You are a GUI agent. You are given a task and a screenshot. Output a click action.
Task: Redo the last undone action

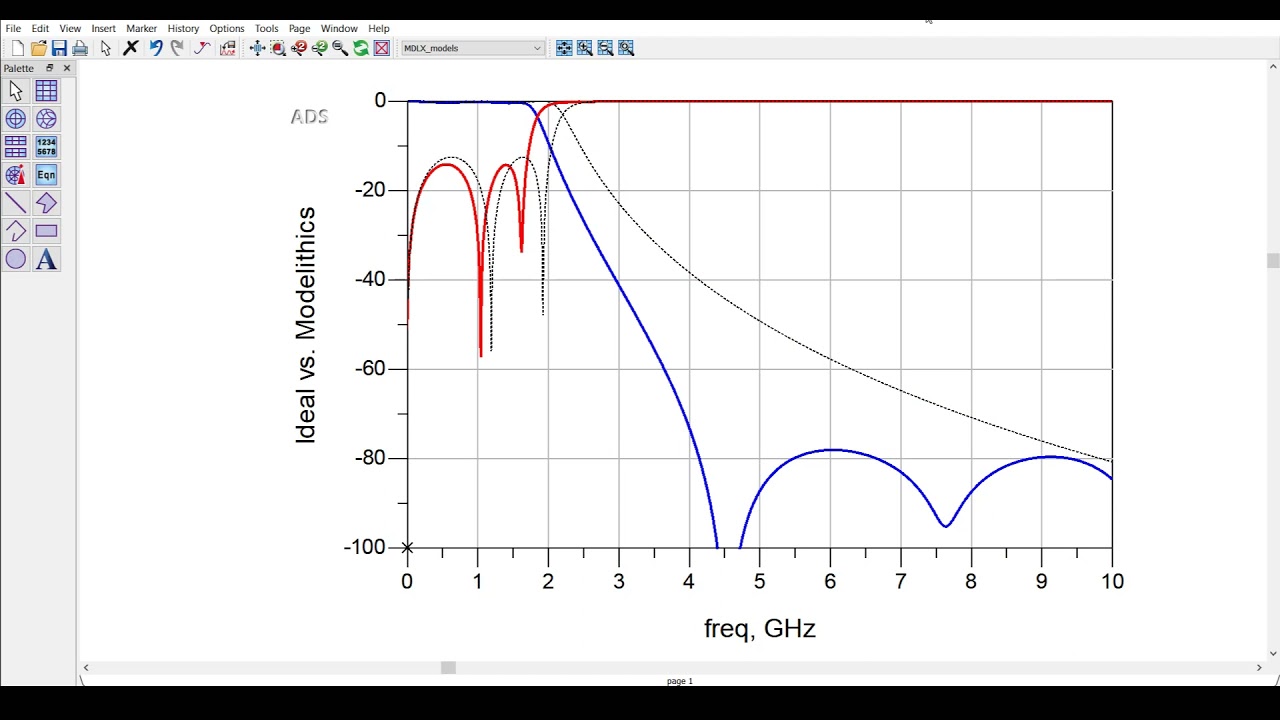pyautogui.click(x=177, y=48)
